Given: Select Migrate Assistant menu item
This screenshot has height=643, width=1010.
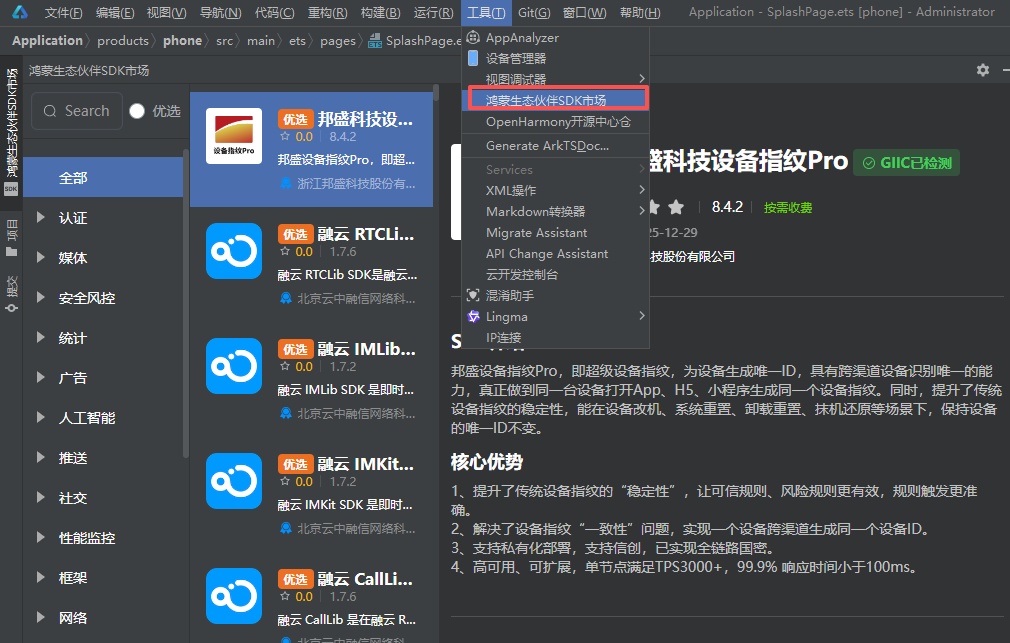Looking at the screenshot, I should 555,233.
